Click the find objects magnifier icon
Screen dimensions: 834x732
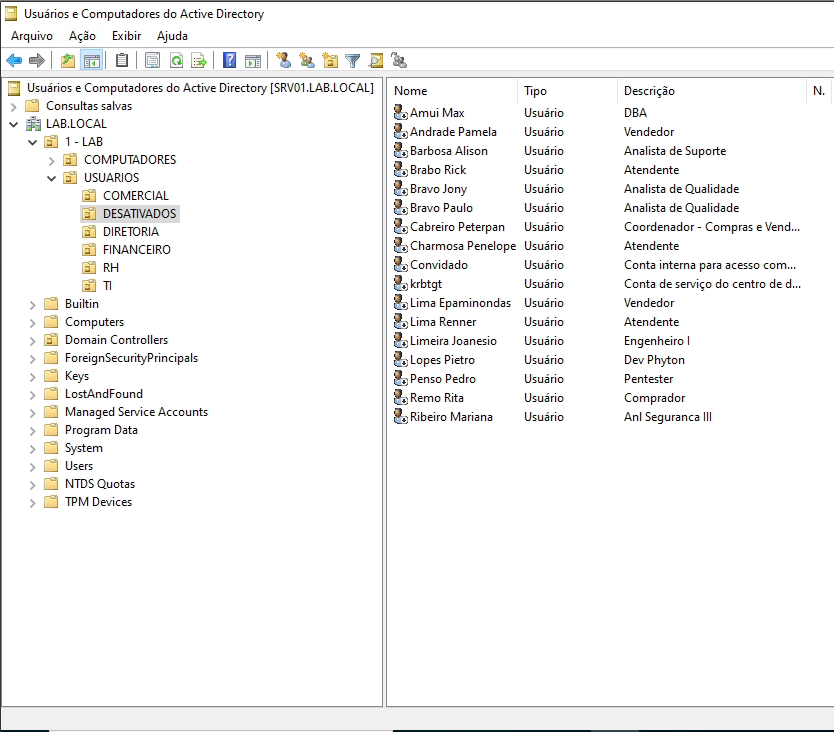click(376, 61)
